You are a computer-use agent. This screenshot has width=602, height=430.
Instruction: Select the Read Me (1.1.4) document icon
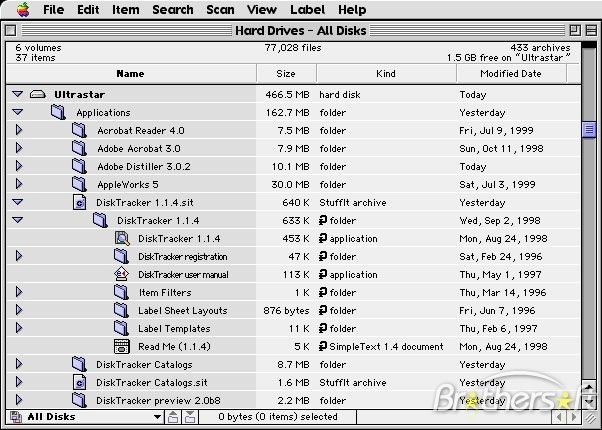point(122,346)
